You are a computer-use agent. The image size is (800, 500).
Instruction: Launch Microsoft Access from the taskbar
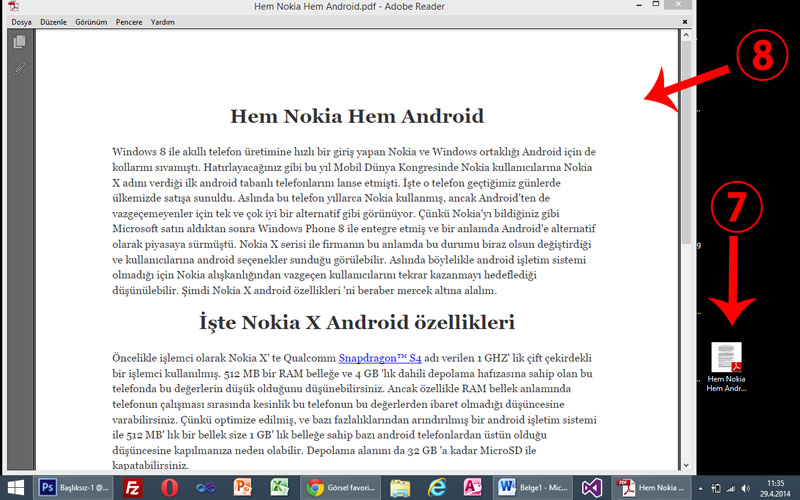tap(473, 488)
